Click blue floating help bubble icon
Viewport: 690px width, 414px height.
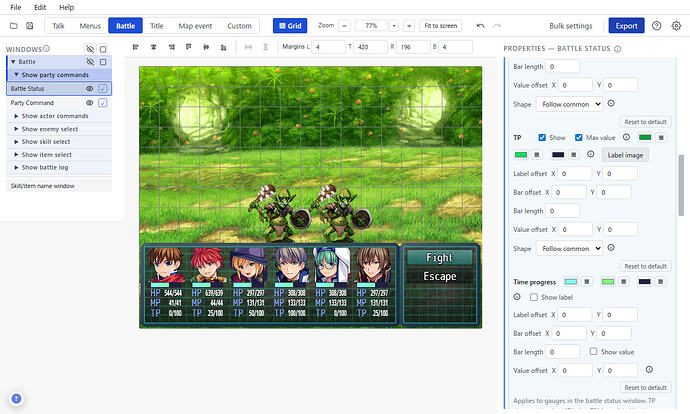[x=16, y=399]
